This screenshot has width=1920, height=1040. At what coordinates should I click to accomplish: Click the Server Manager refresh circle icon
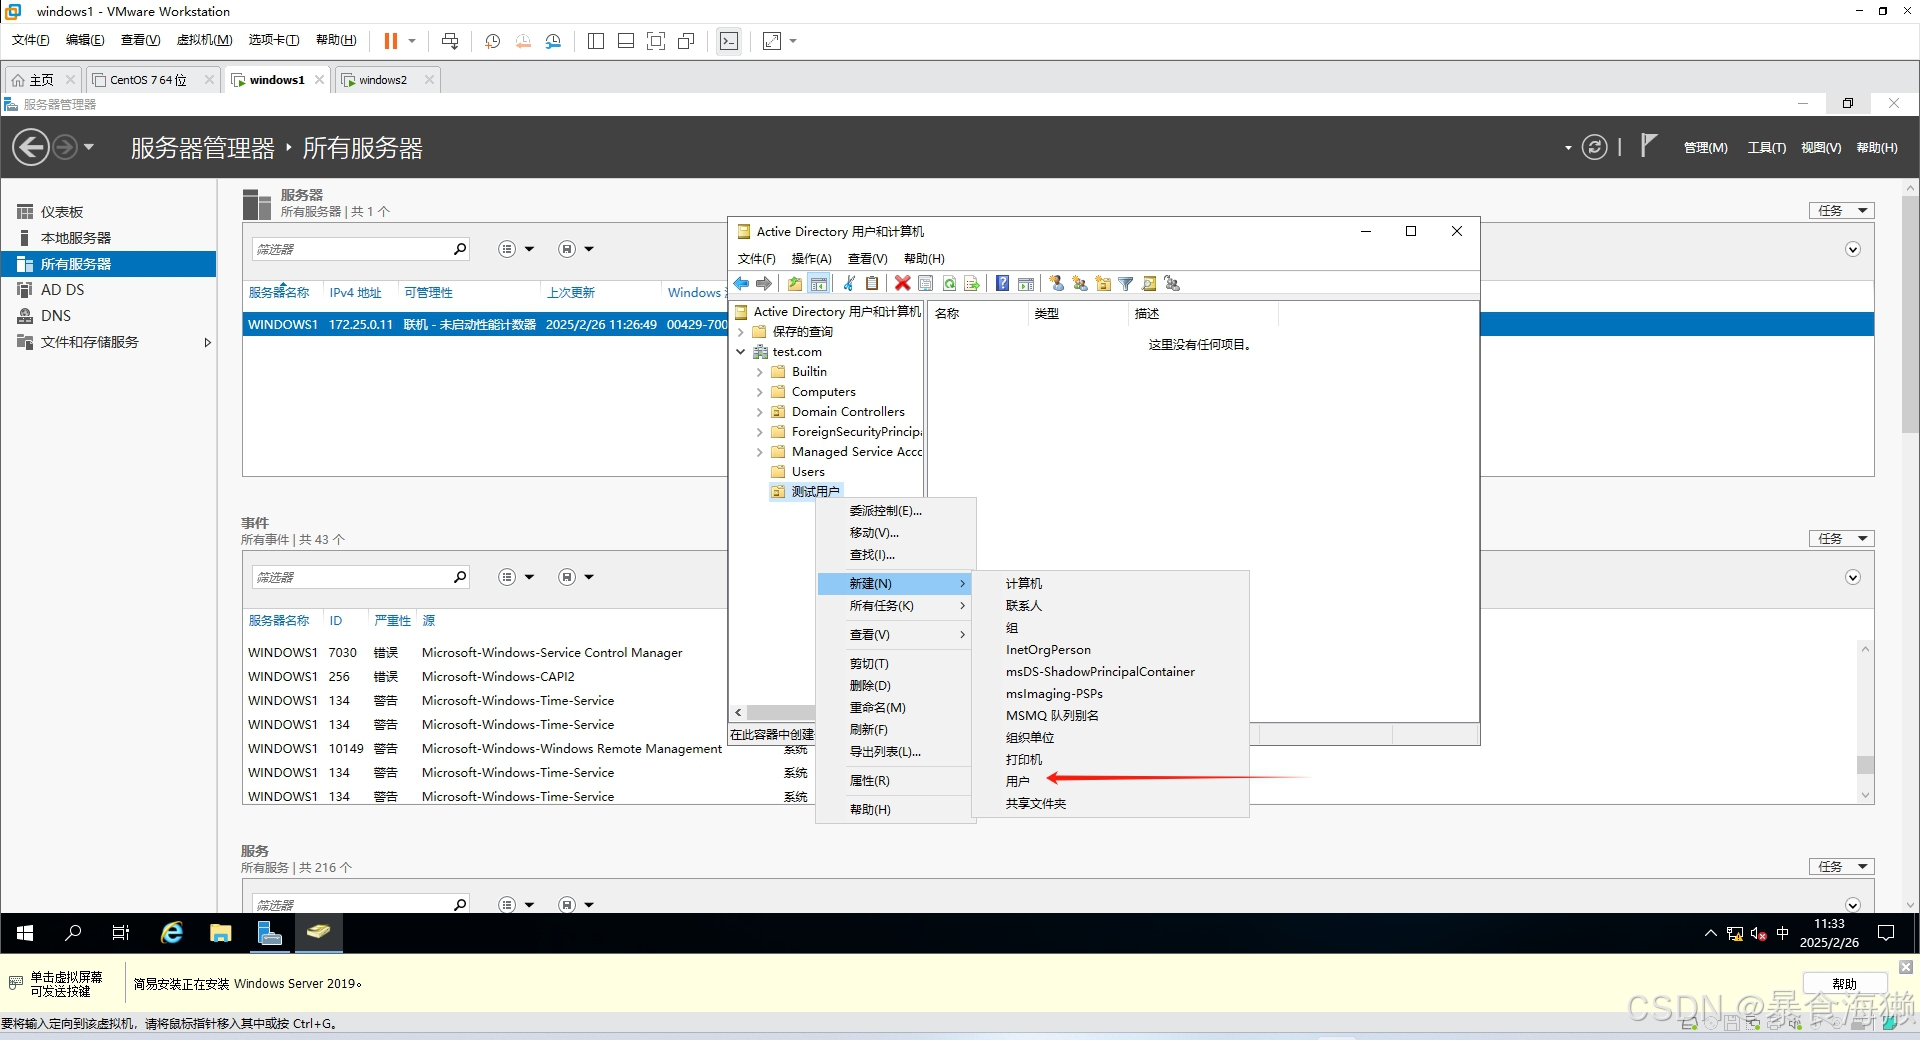[1594, 148]
